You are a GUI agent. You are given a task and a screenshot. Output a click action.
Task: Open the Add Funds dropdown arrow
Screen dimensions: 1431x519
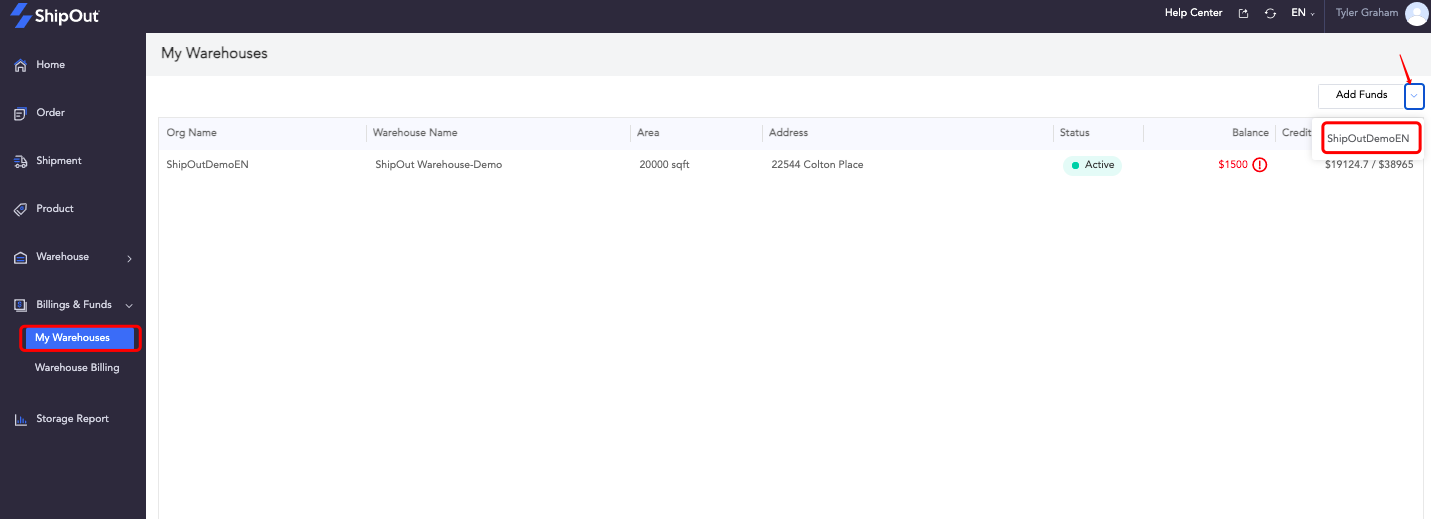pos(1414,95)
